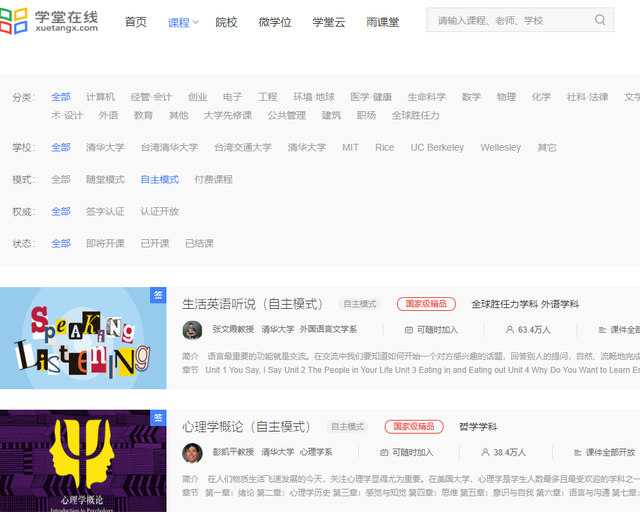Filter by the 数学 category
The width and height of the screenshot is (640, 514).
coord(471,97)
